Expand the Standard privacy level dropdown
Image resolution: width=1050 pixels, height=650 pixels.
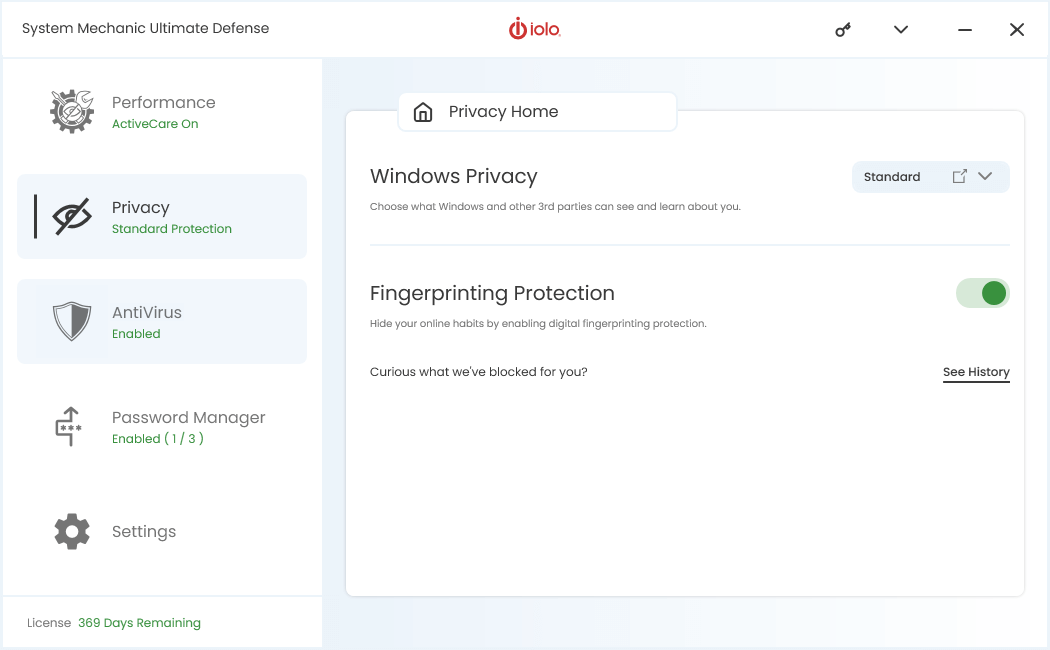pos(892,177)
